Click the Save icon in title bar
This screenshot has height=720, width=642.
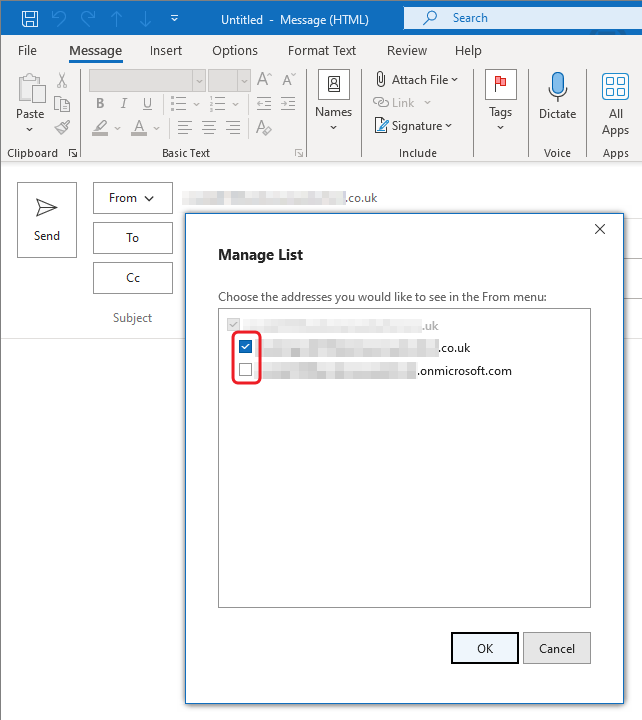(x=30, y=19)
